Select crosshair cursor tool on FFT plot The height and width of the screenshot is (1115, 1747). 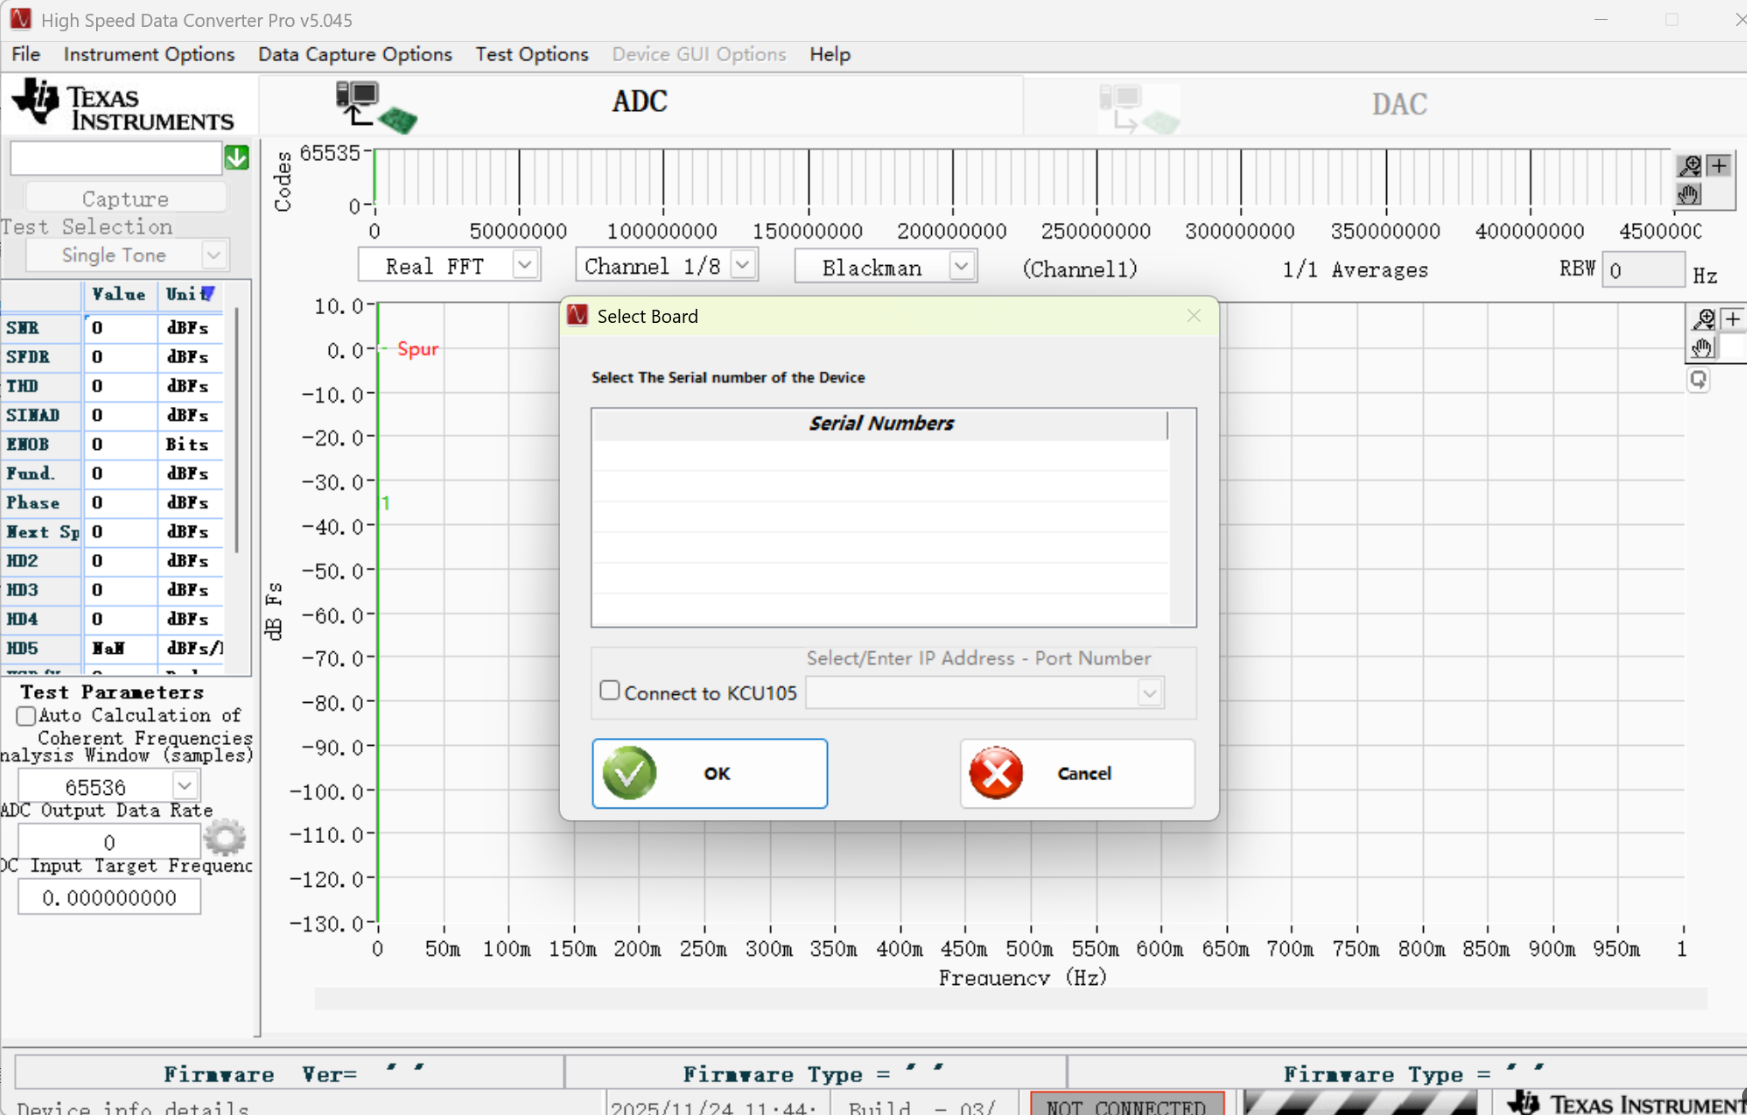click(1733, 319)
